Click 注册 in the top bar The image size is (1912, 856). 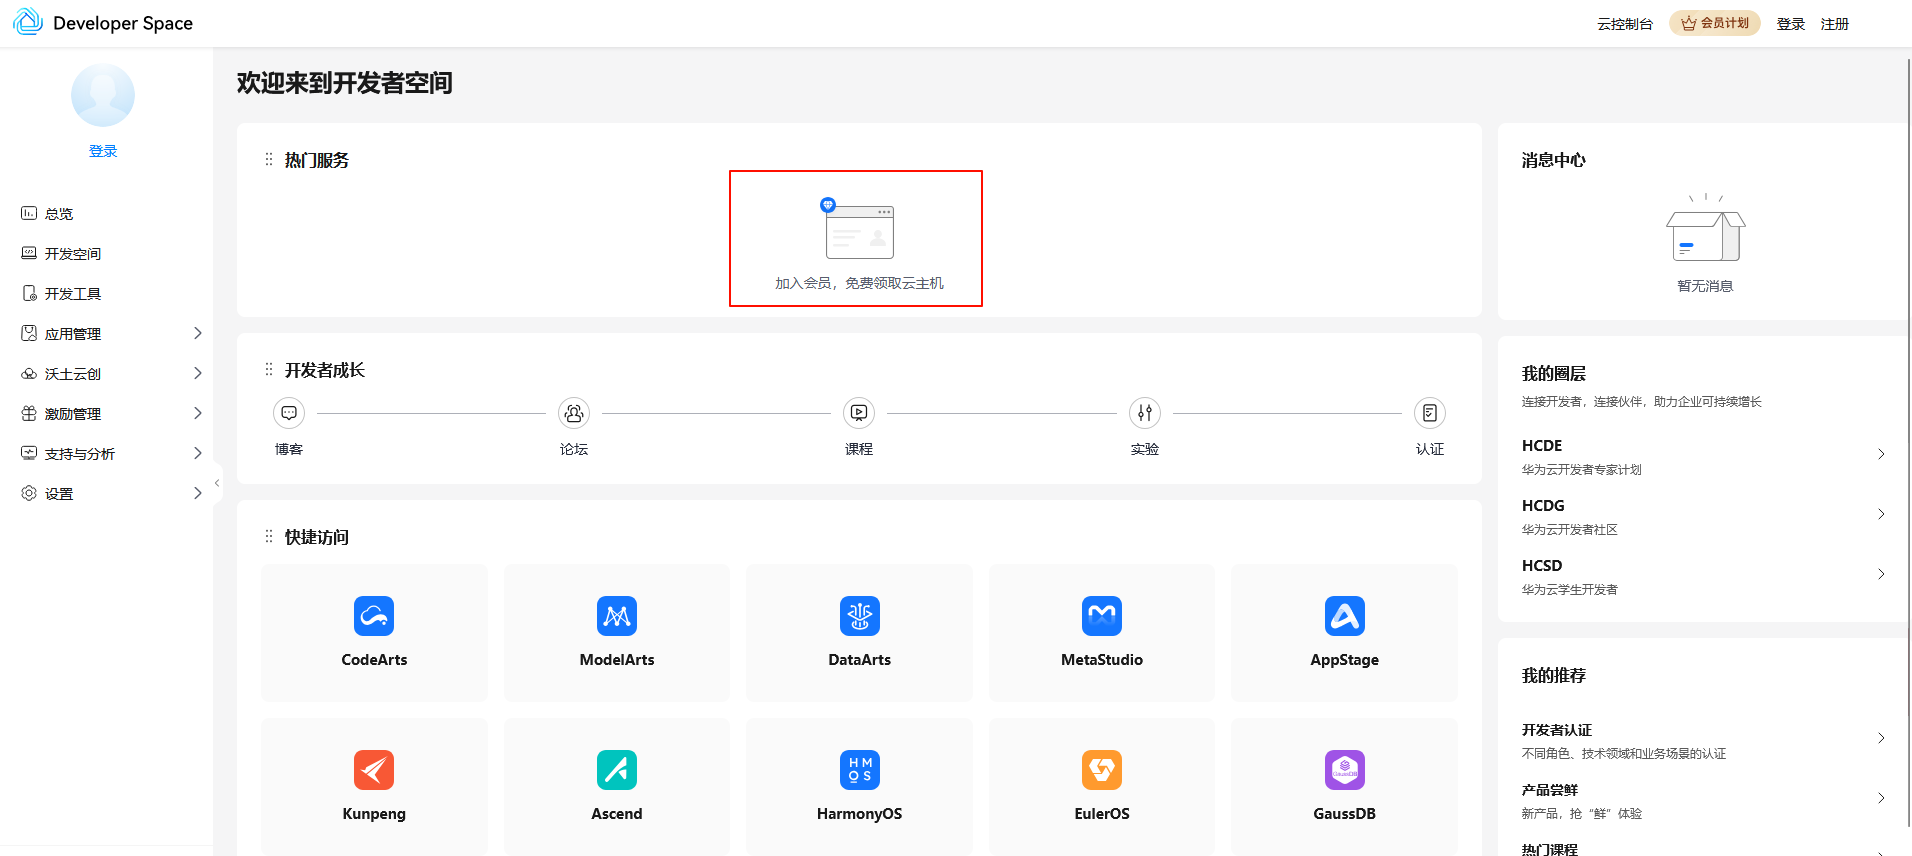1835,24
